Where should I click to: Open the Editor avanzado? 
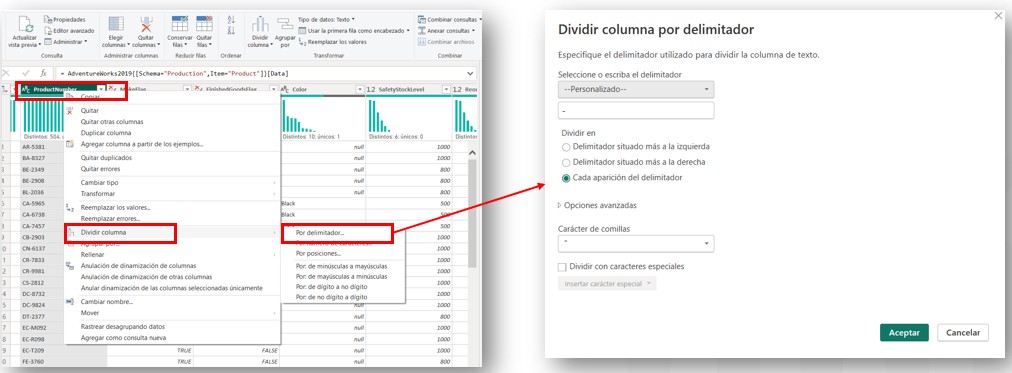(x=69, y=30)
